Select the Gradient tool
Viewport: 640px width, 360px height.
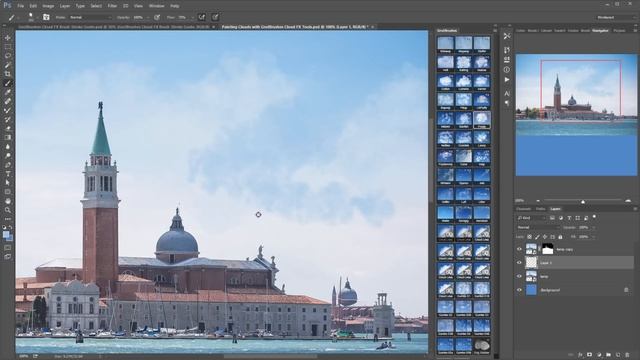8,138
